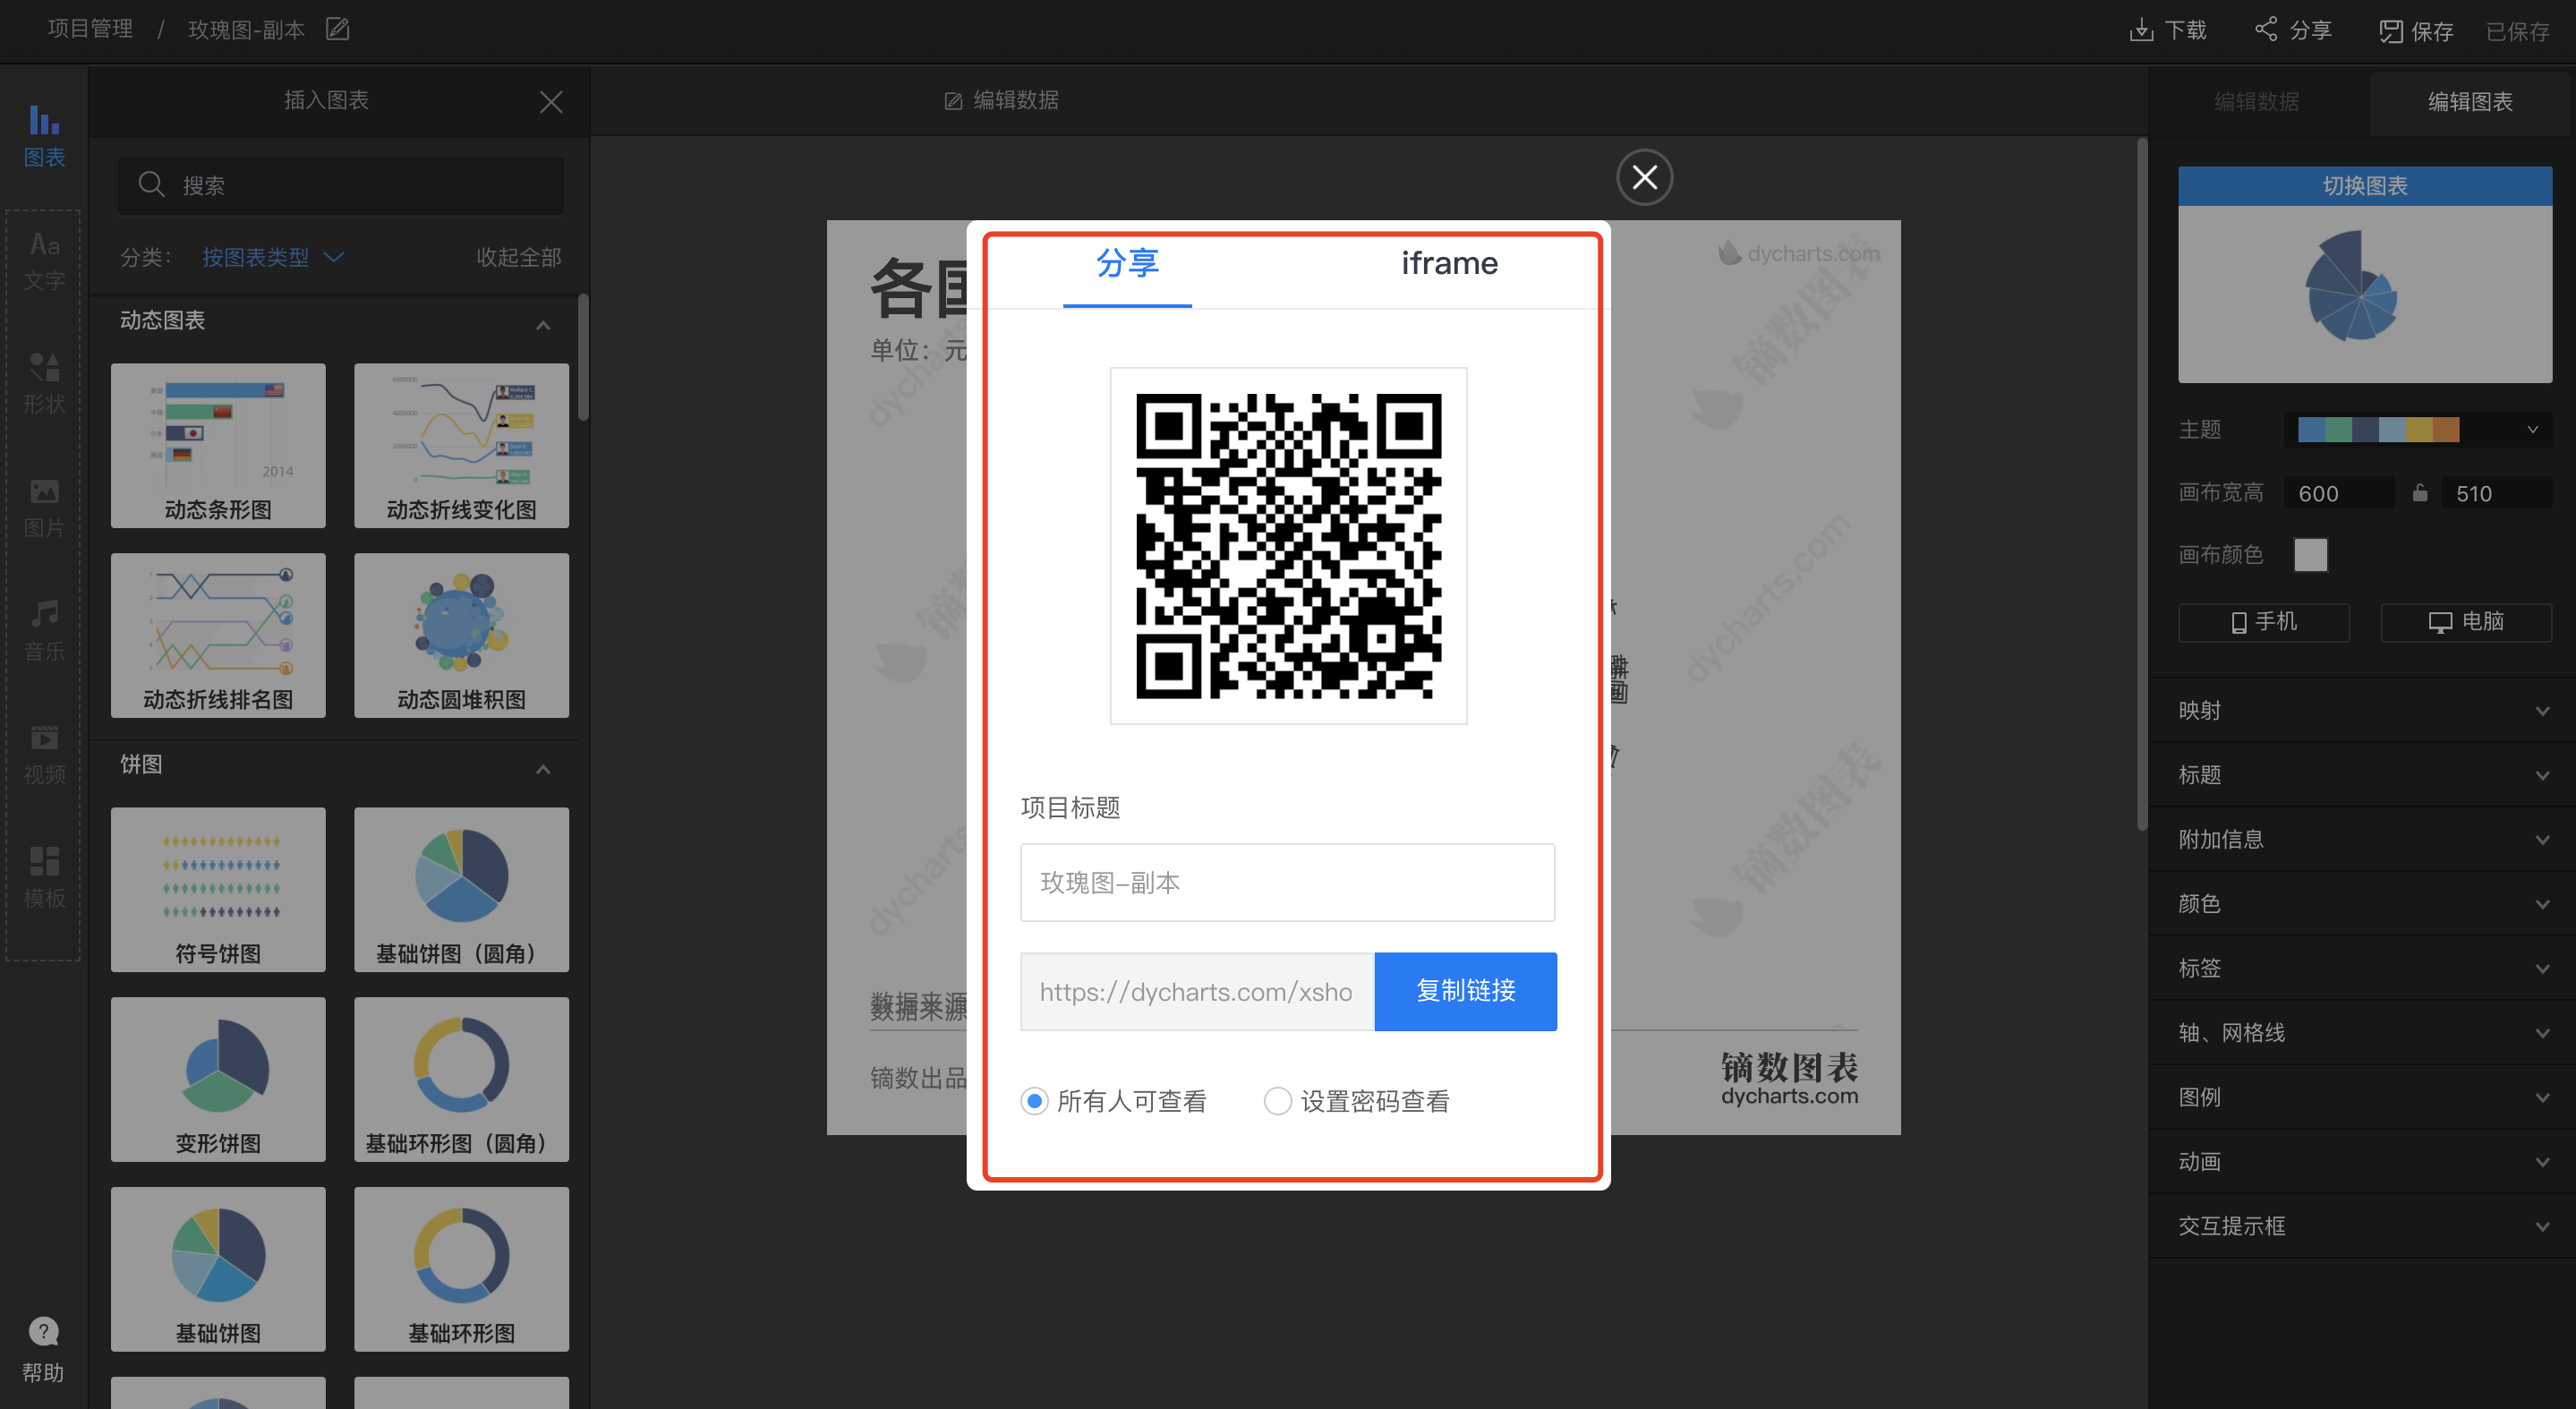The height and width of the screenshot is (1409, 2576).
Task: Open the 模板 templates sidebar tool
Action: tap(44, 877)
